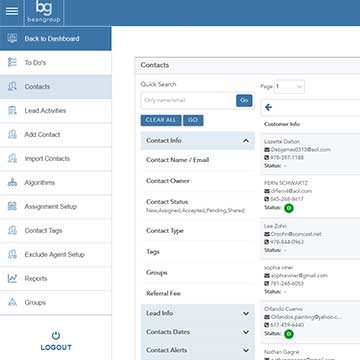The height and width of the screenshot is (360, 360).
Task: Click the name FERN SCHWARTZ
Action: (x=286, y=183)
